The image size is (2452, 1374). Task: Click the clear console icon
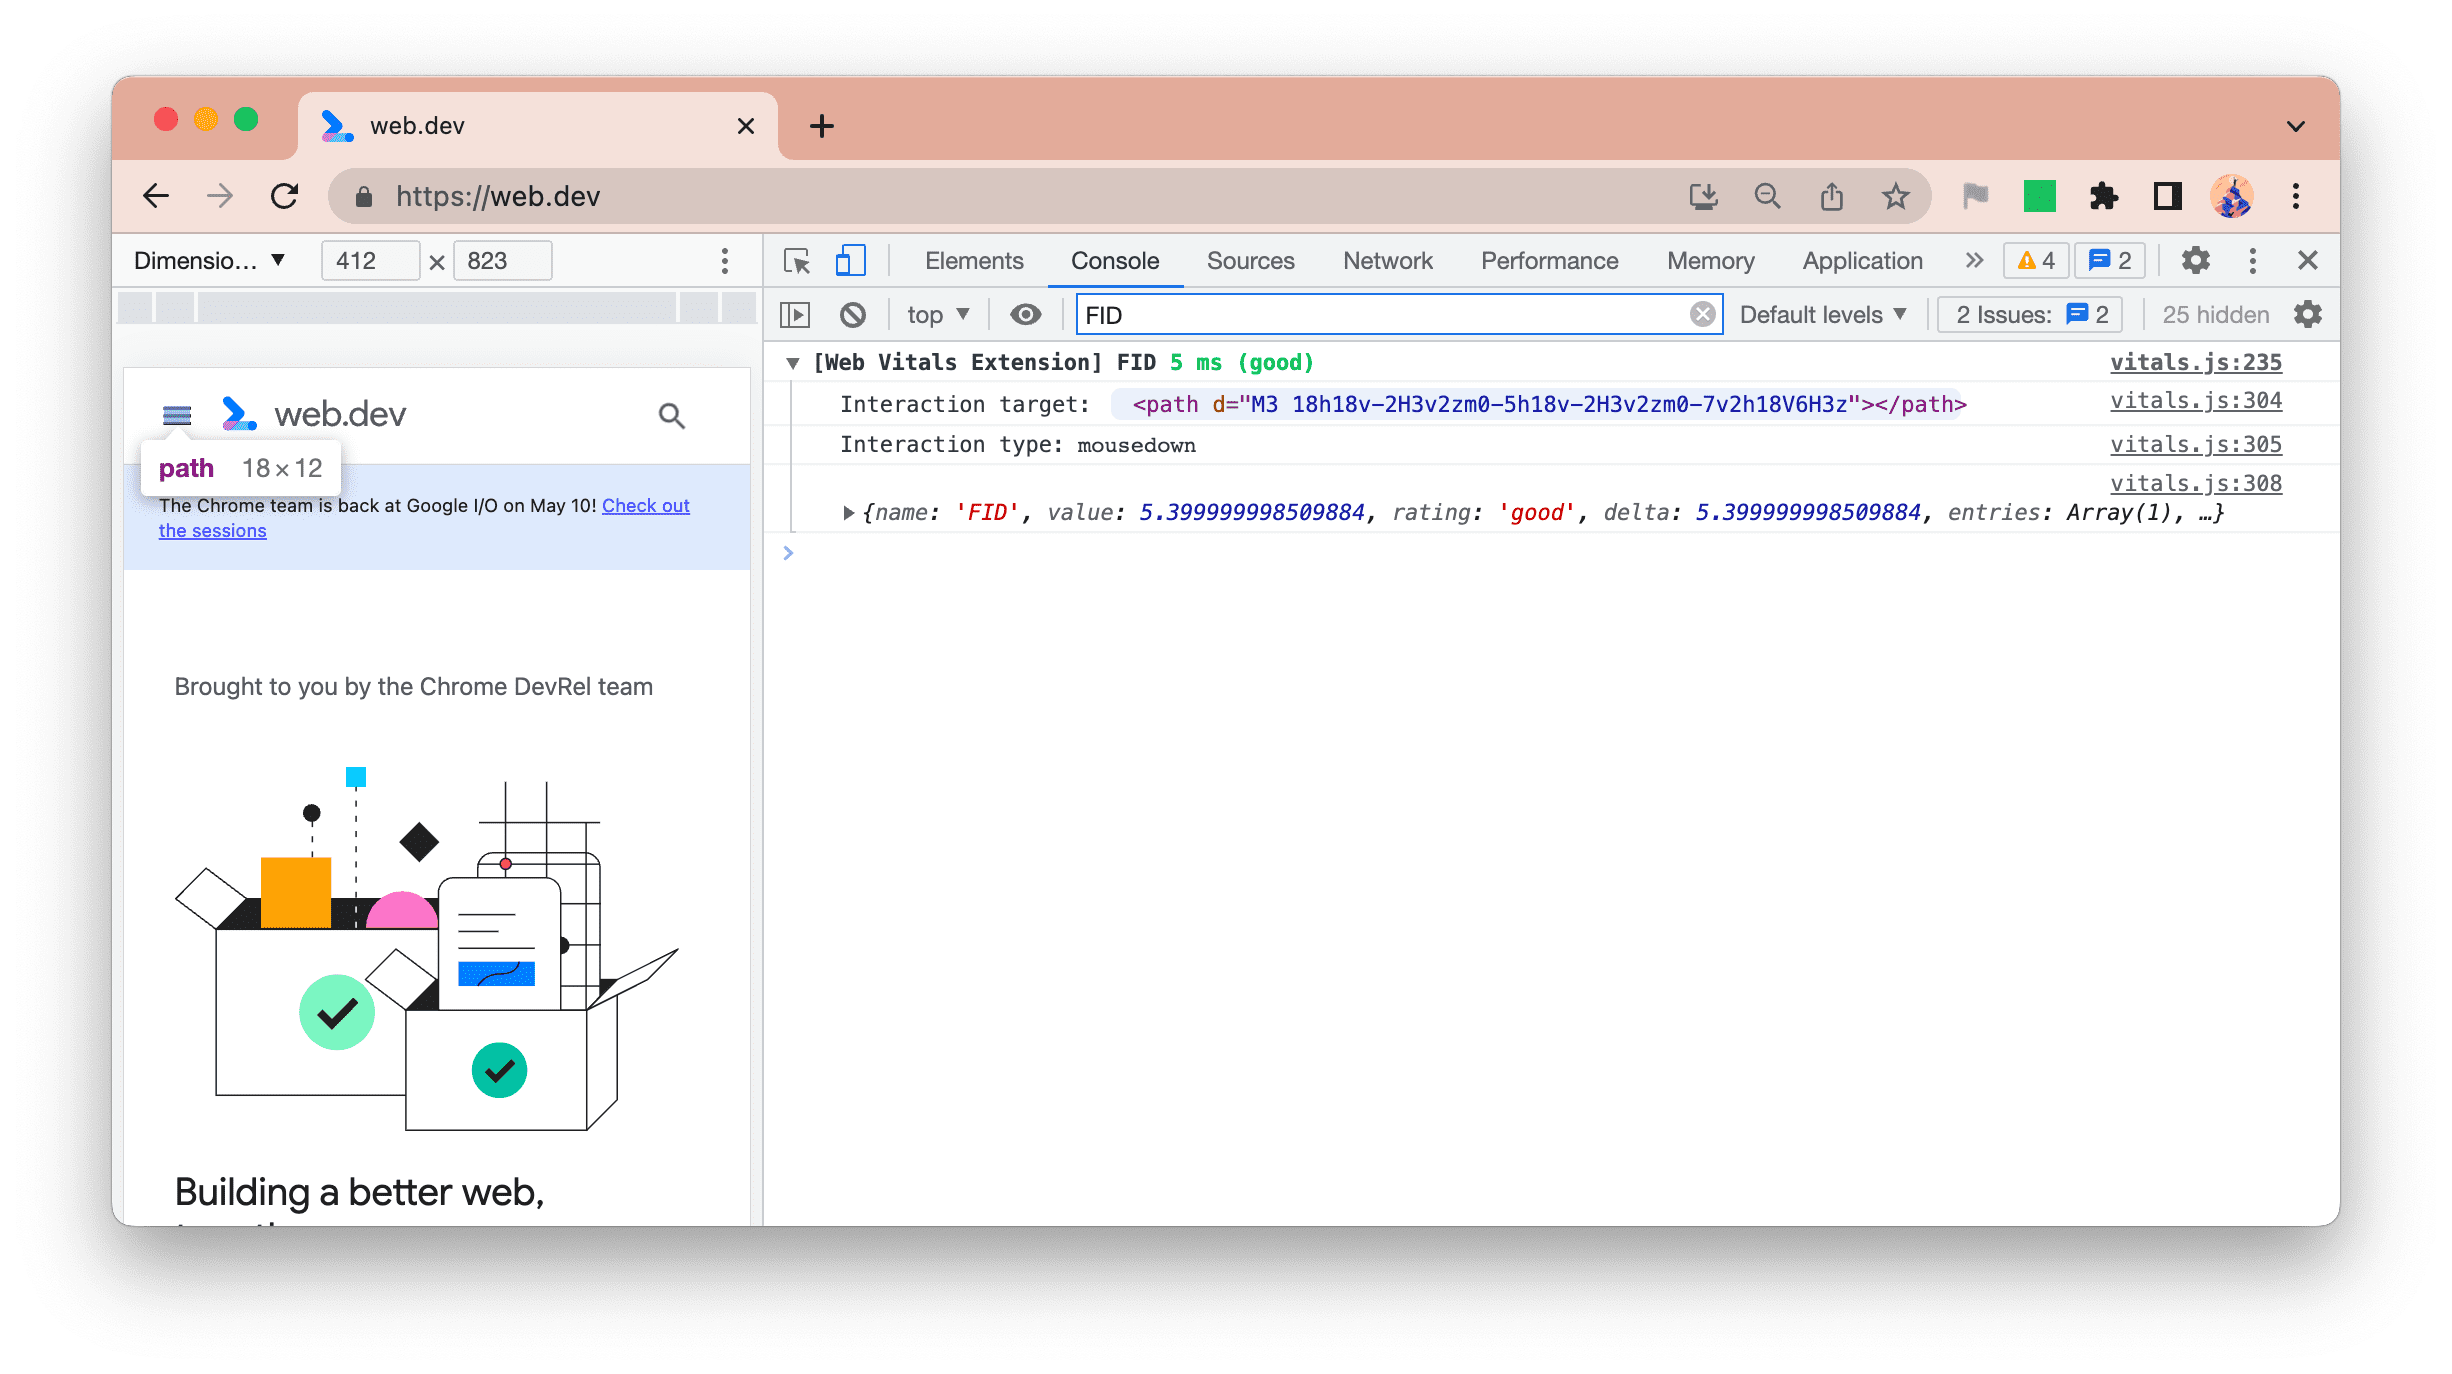pyautogui.click(x=857, y=315)
